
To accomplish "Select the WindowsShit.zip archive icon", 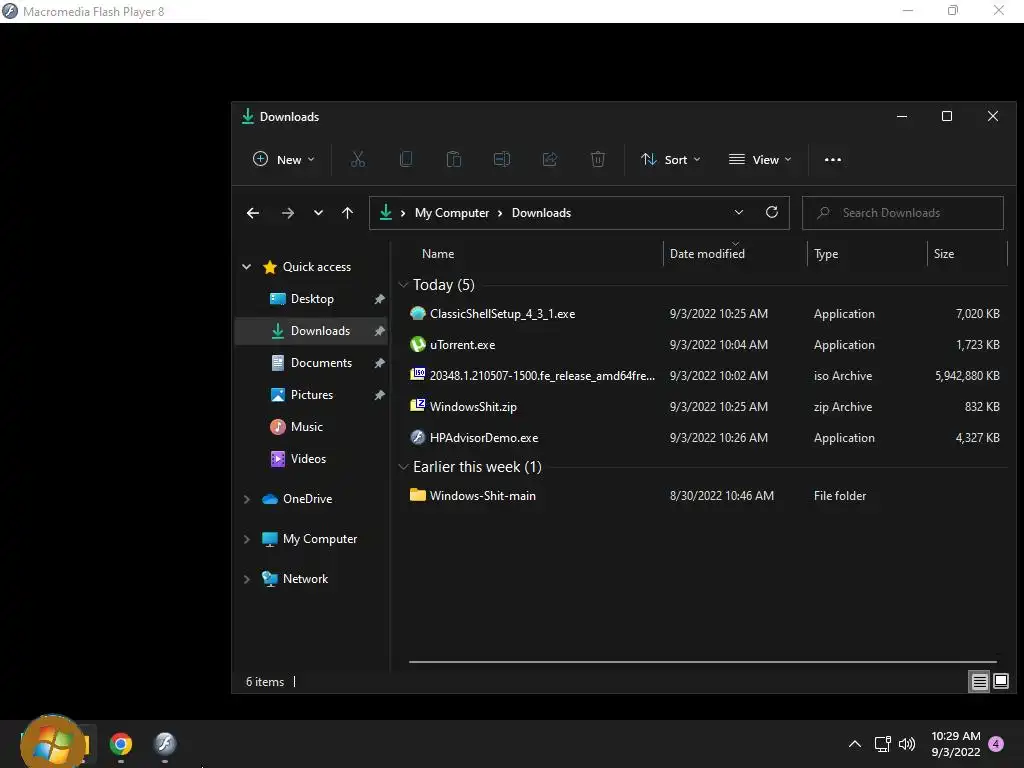I will (418, 406).
